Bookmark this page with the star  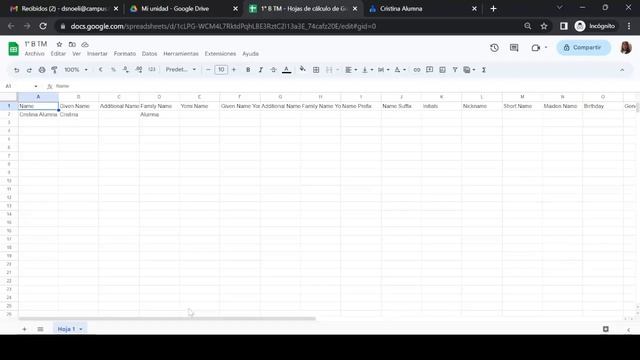[544, 26]
